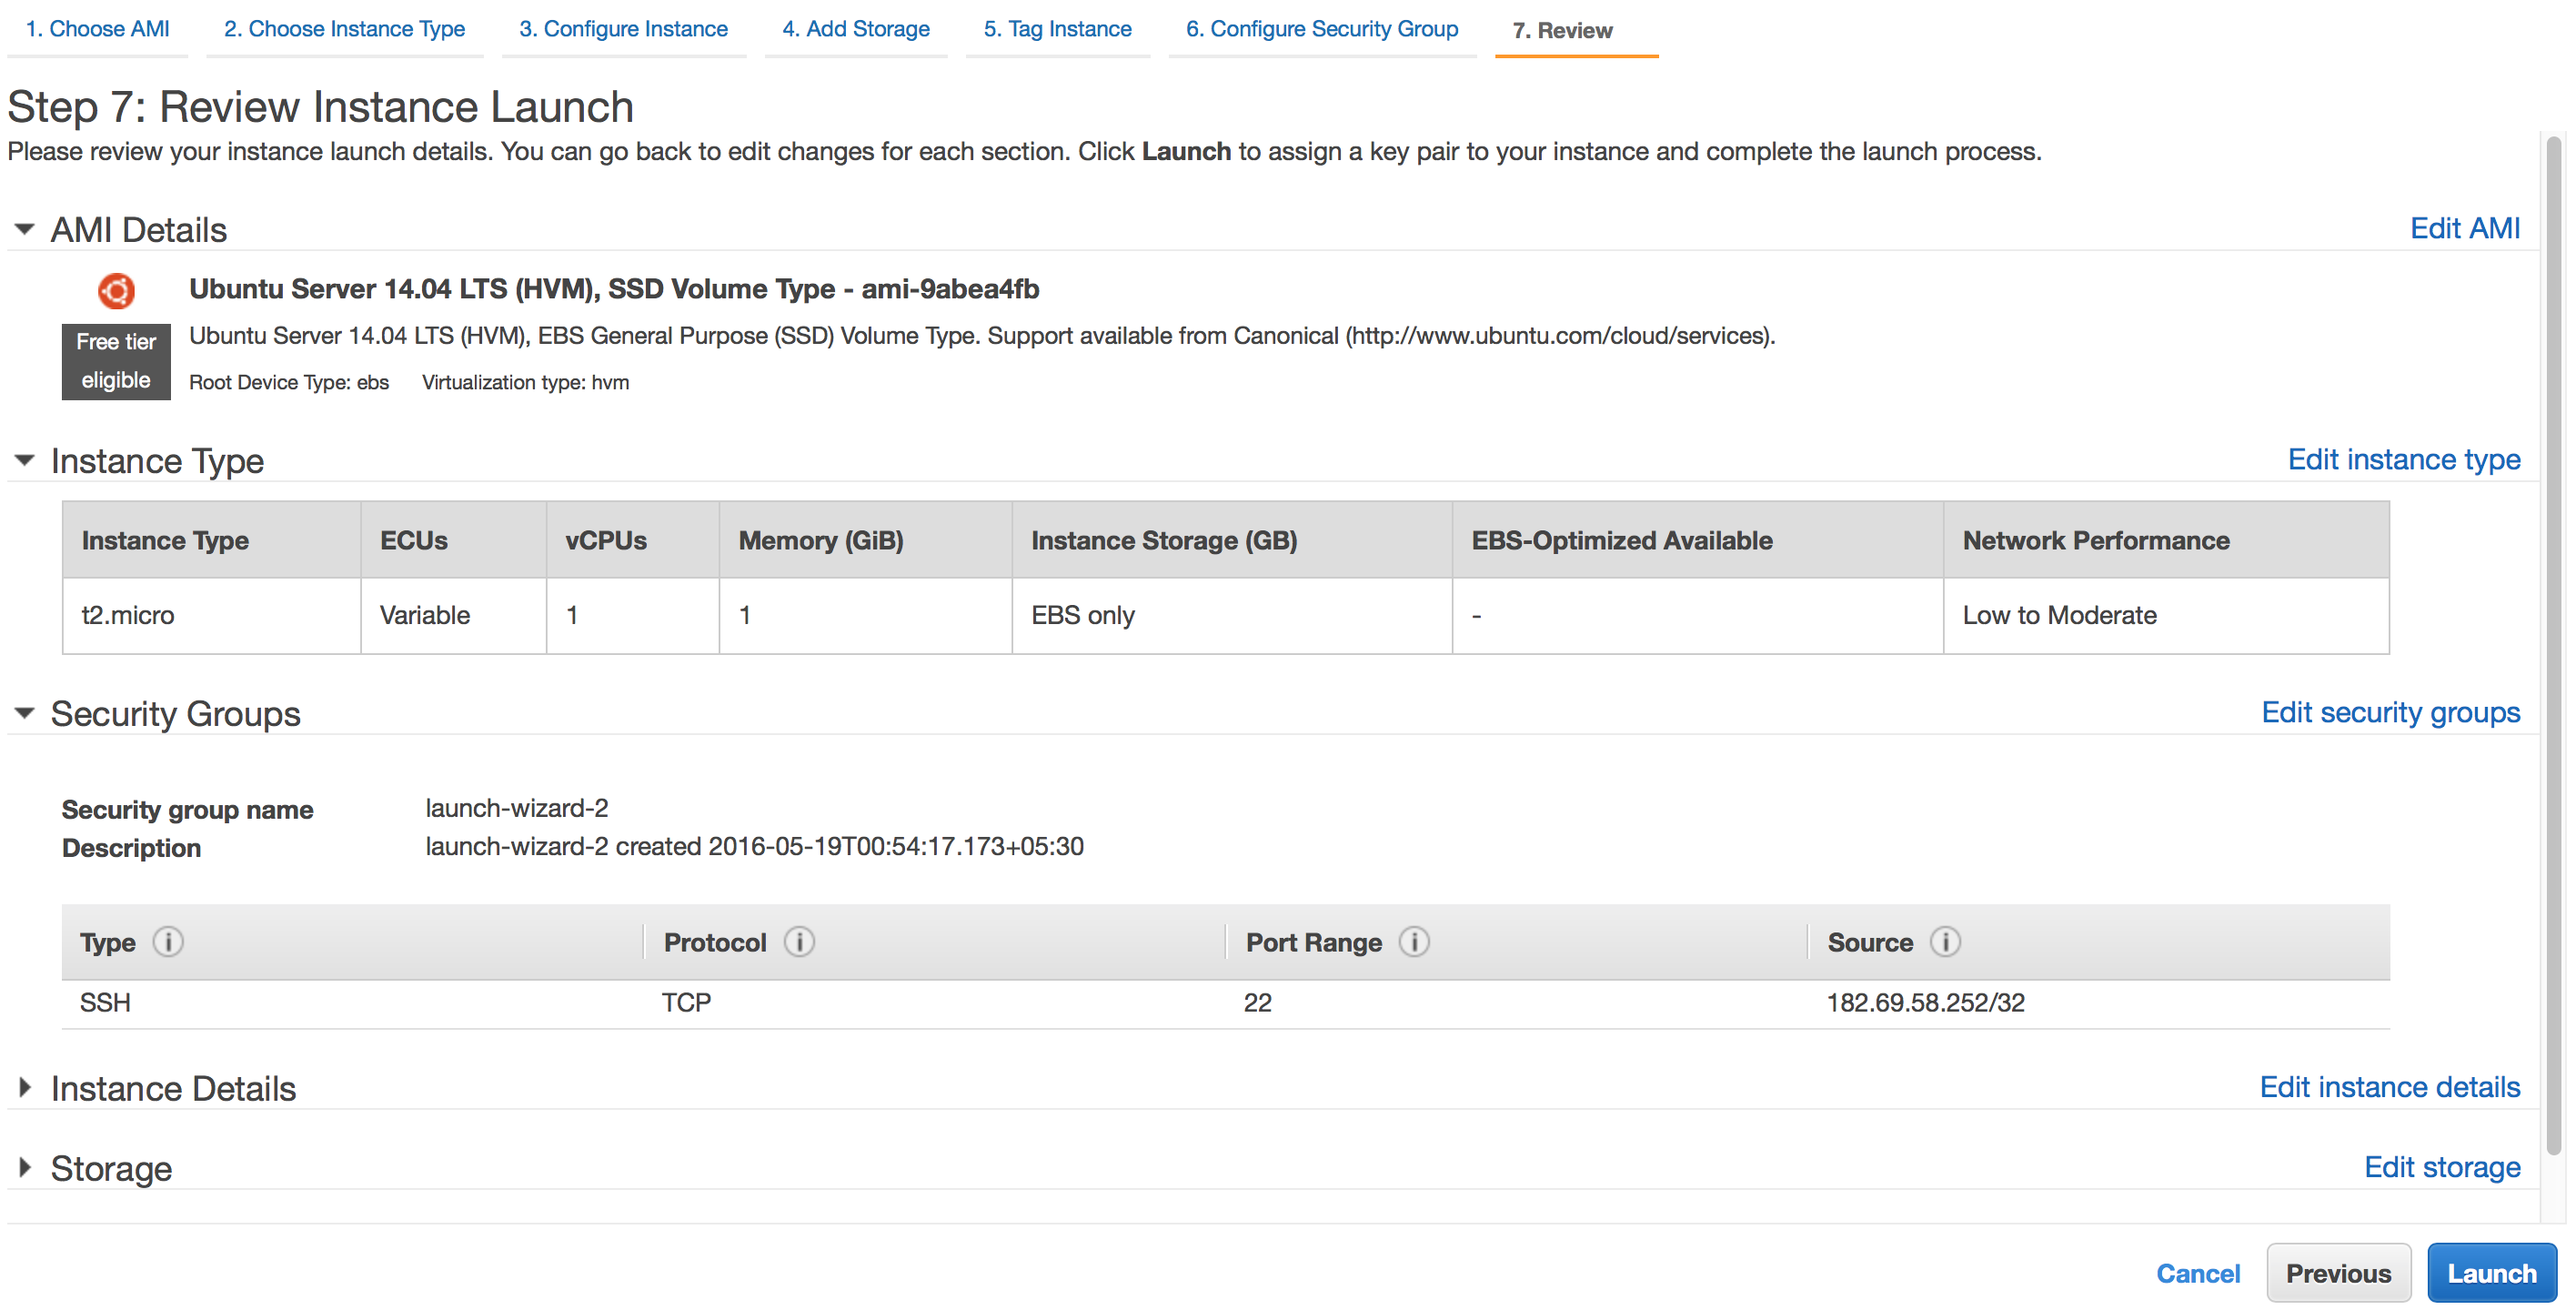Expand the Storage section
This screenshot has height=1310, width=2576.
pyautogui.click(x=25, y=1168)
